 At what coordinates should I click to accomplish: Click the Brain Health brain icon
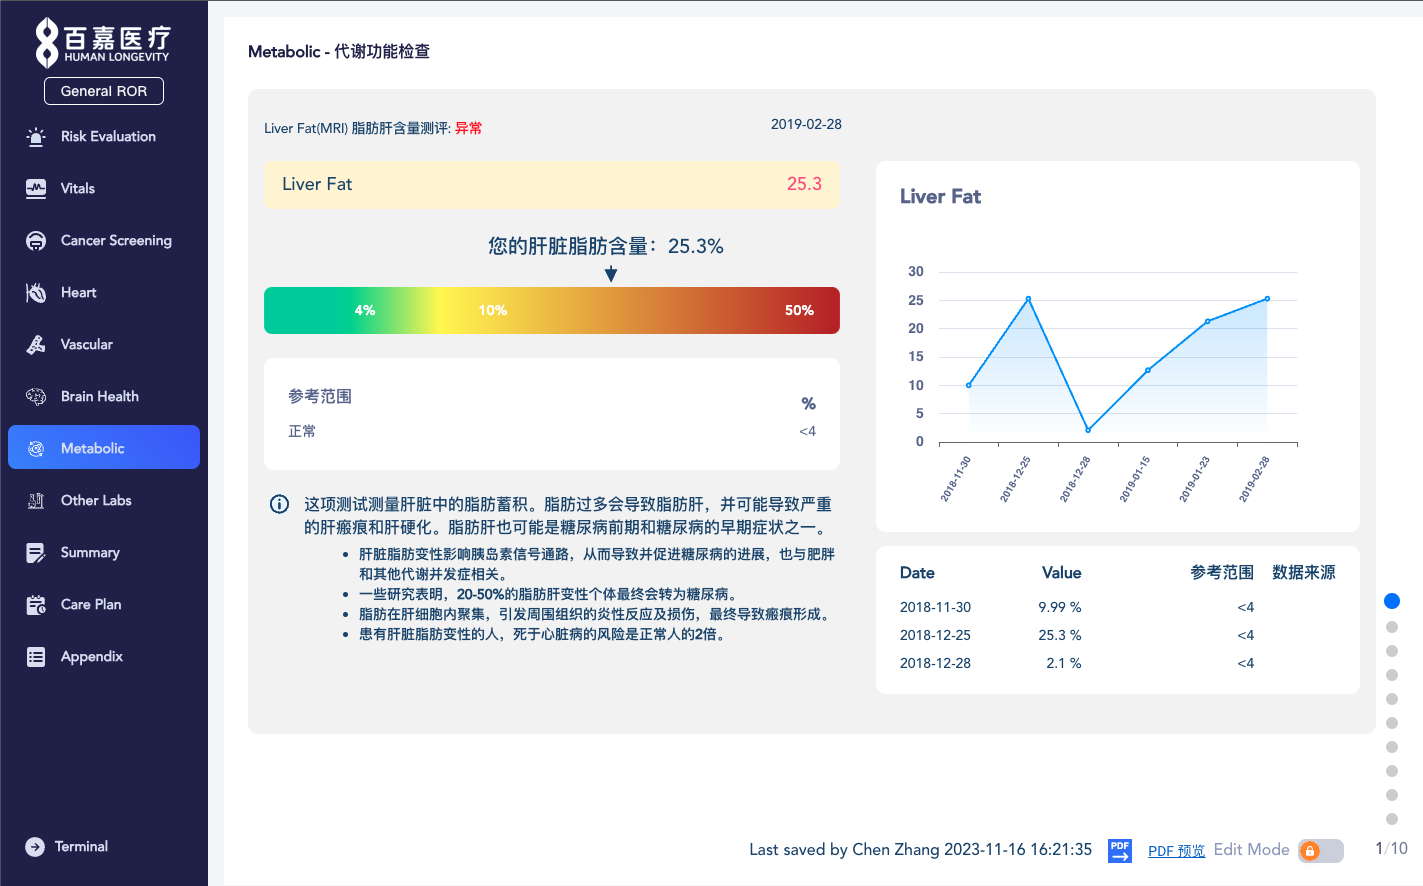36,397
